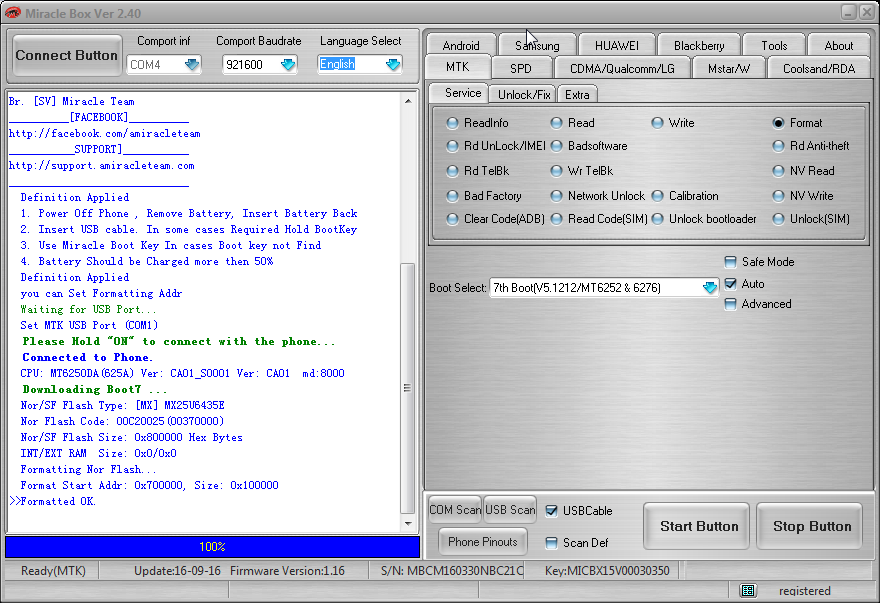The width and height of the screenshot is (880, 603).
Task: Open the About tab
Action: (838, 45)
